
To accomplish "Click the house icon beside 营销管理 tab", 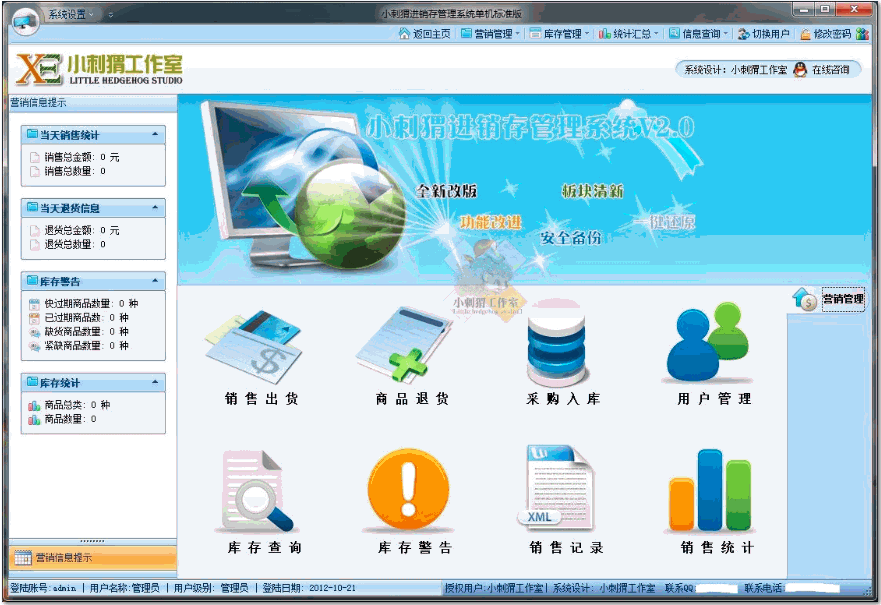I will point(805,299).
